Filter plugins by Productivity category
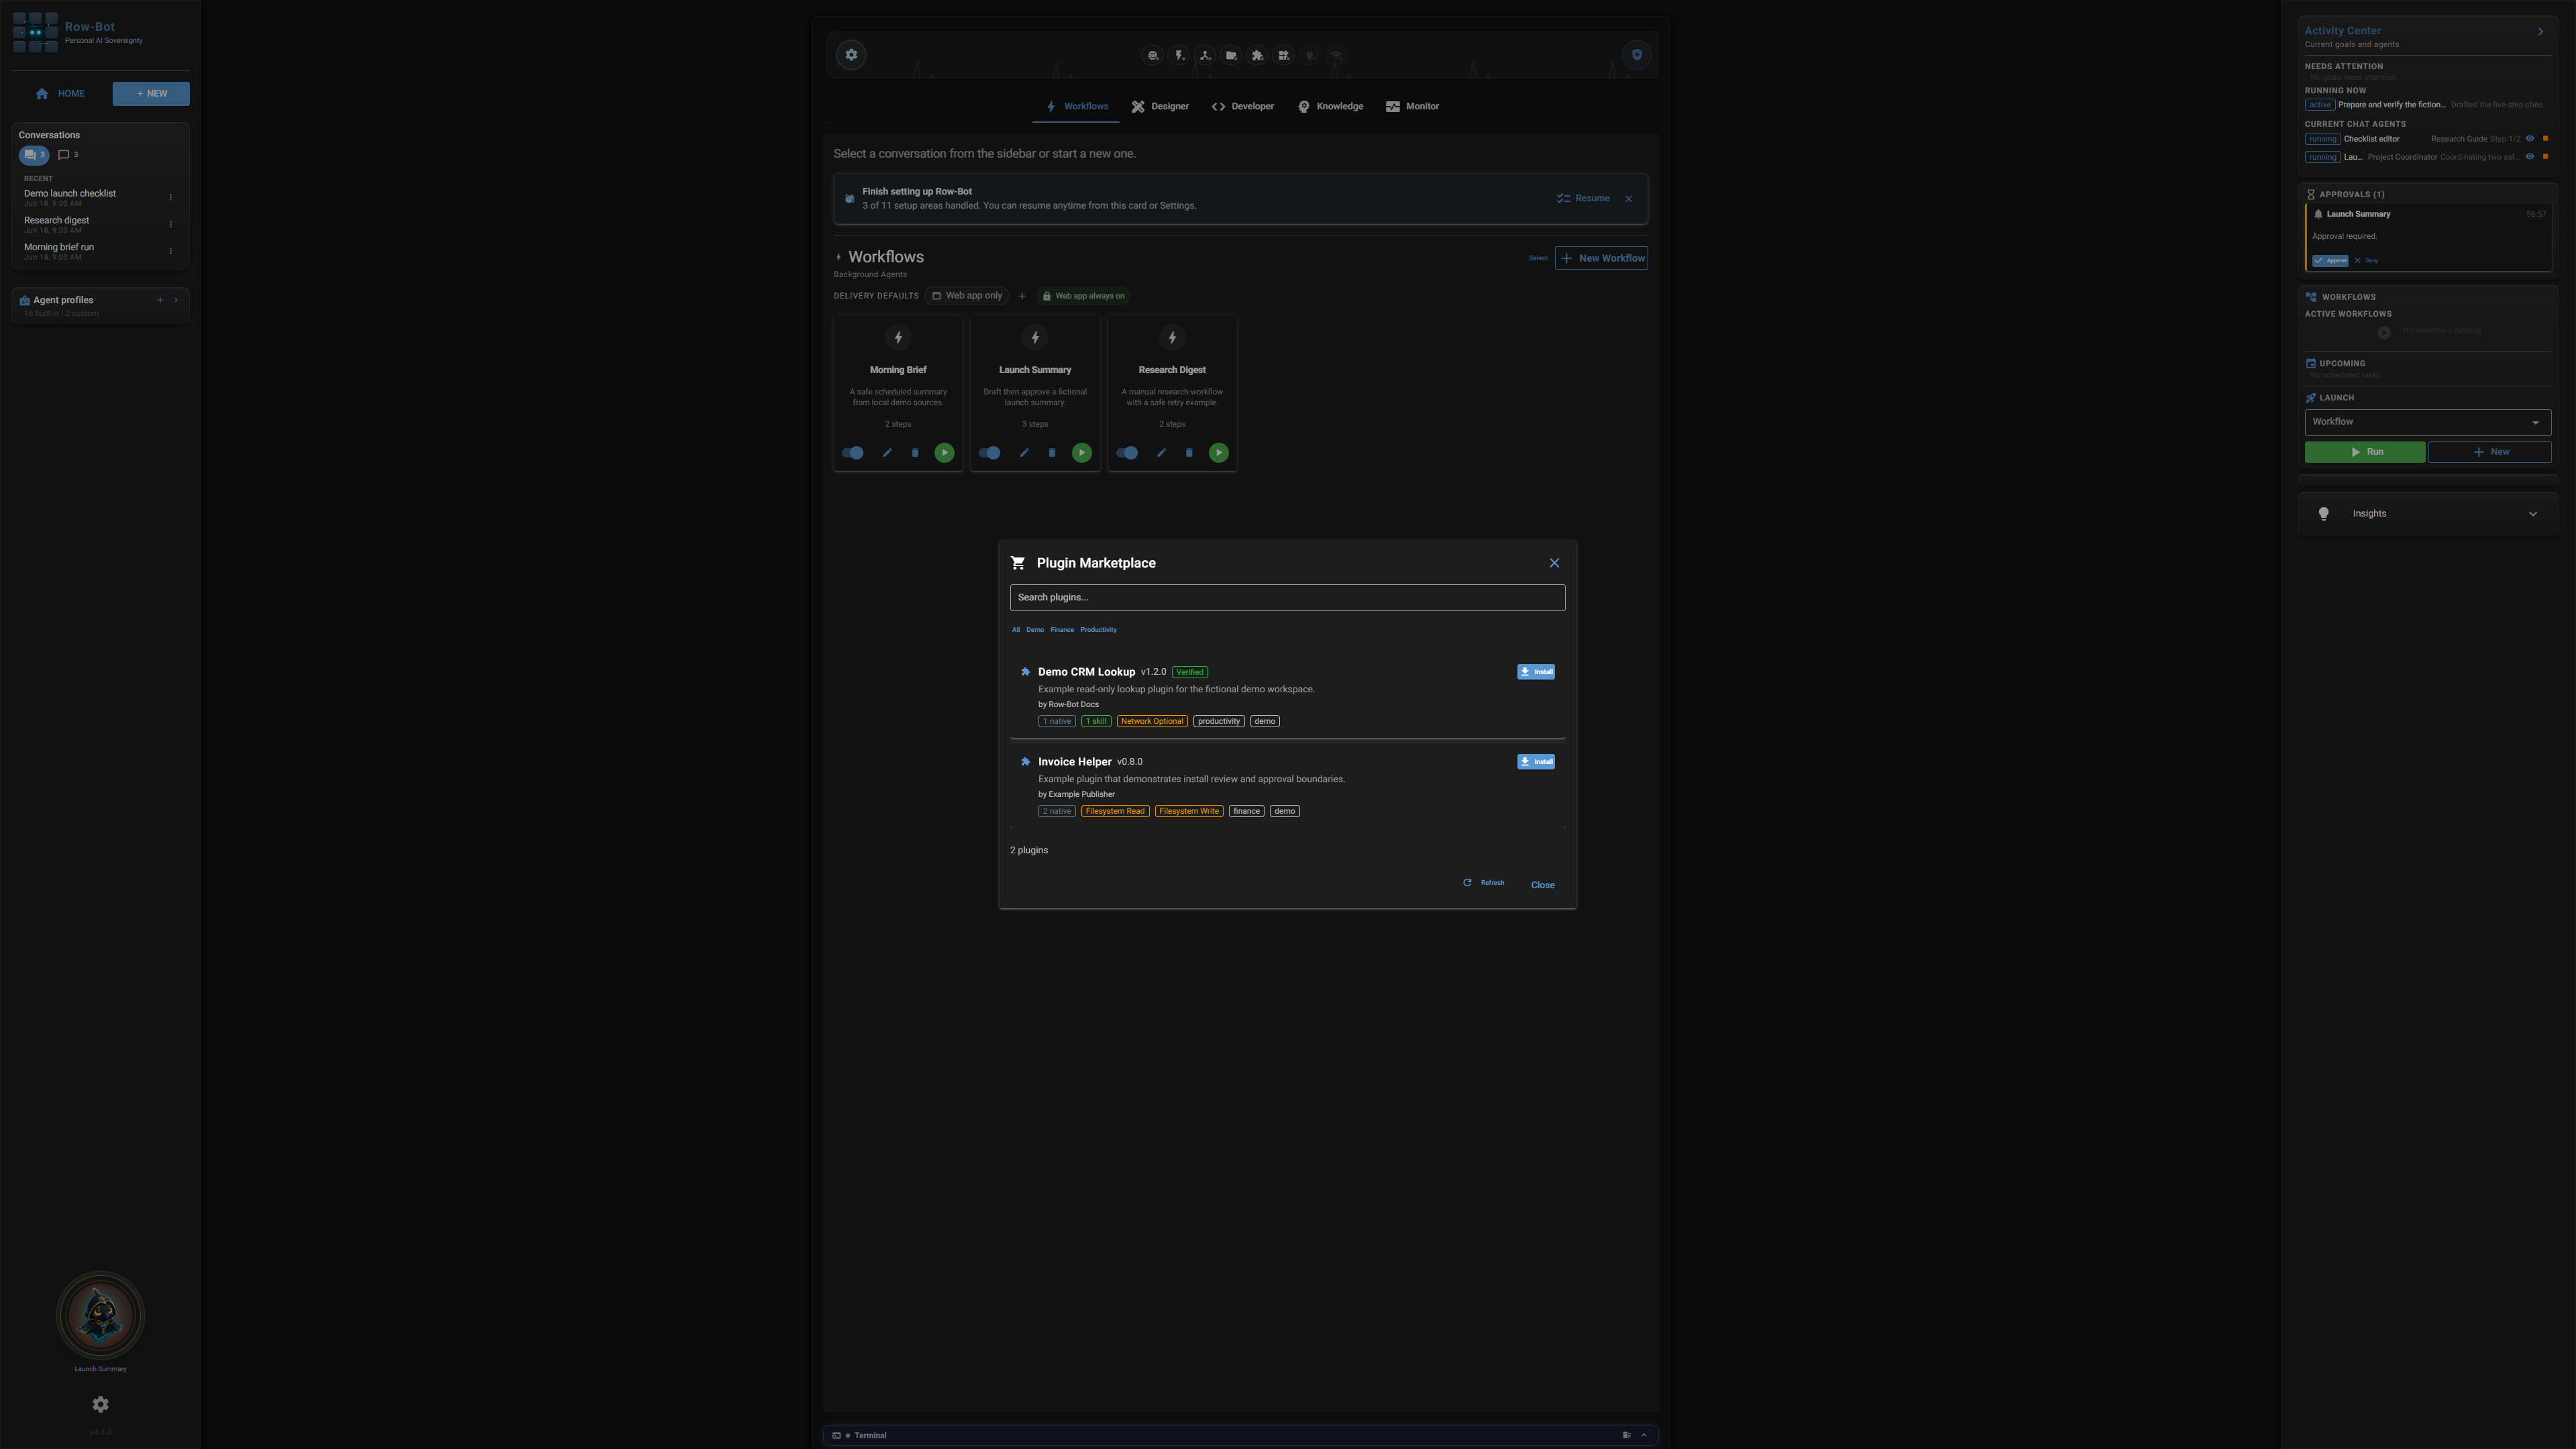The image size is (2576, 1449). click(1098, 630)
